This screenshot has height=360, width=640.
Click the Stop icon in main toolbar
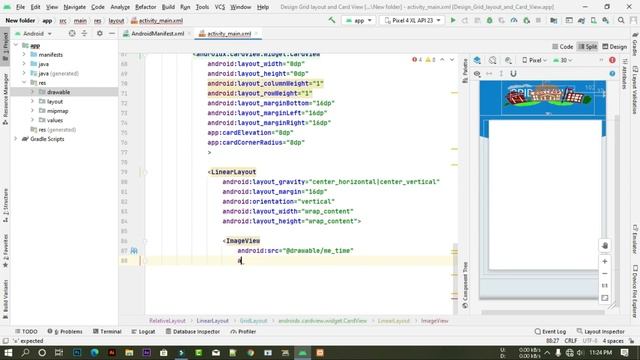(538, 20)
